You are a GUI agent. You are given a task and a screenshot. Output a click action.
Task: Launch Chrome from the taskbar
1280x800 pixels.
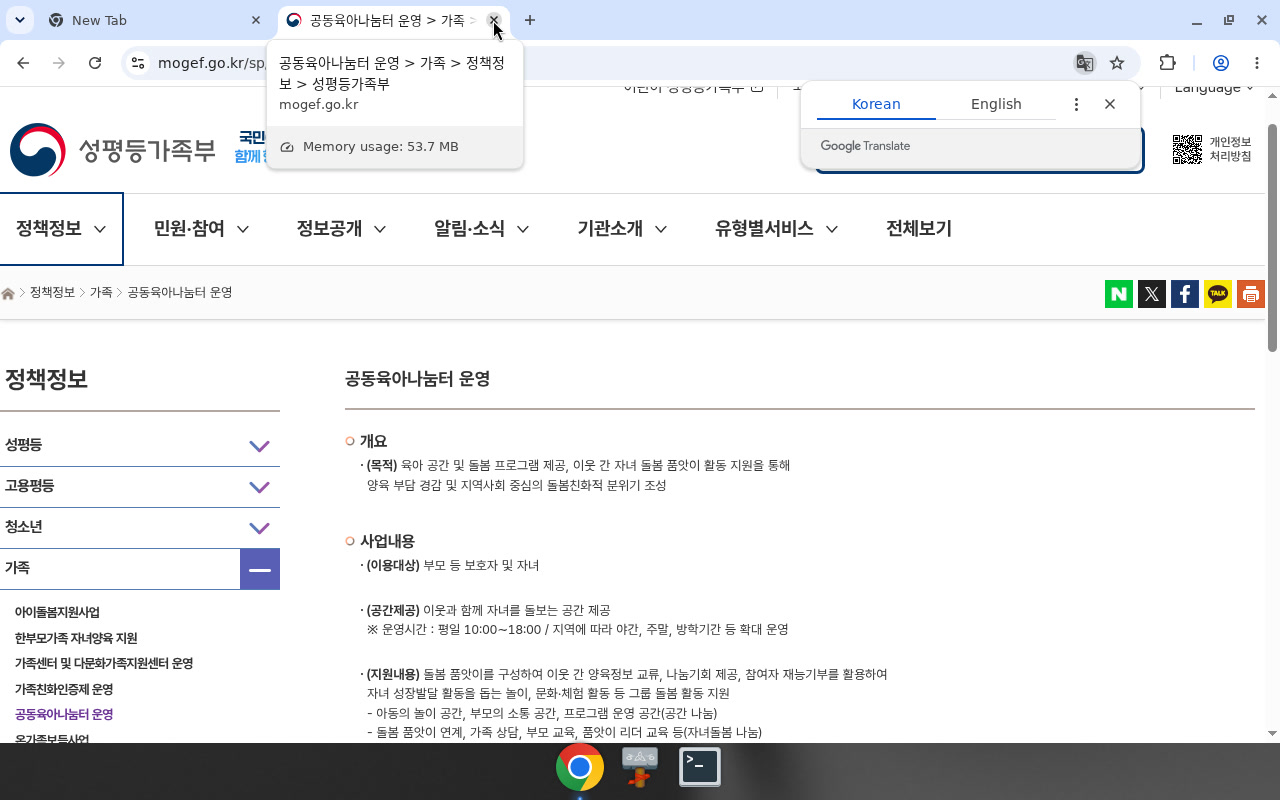coord(580,768)
